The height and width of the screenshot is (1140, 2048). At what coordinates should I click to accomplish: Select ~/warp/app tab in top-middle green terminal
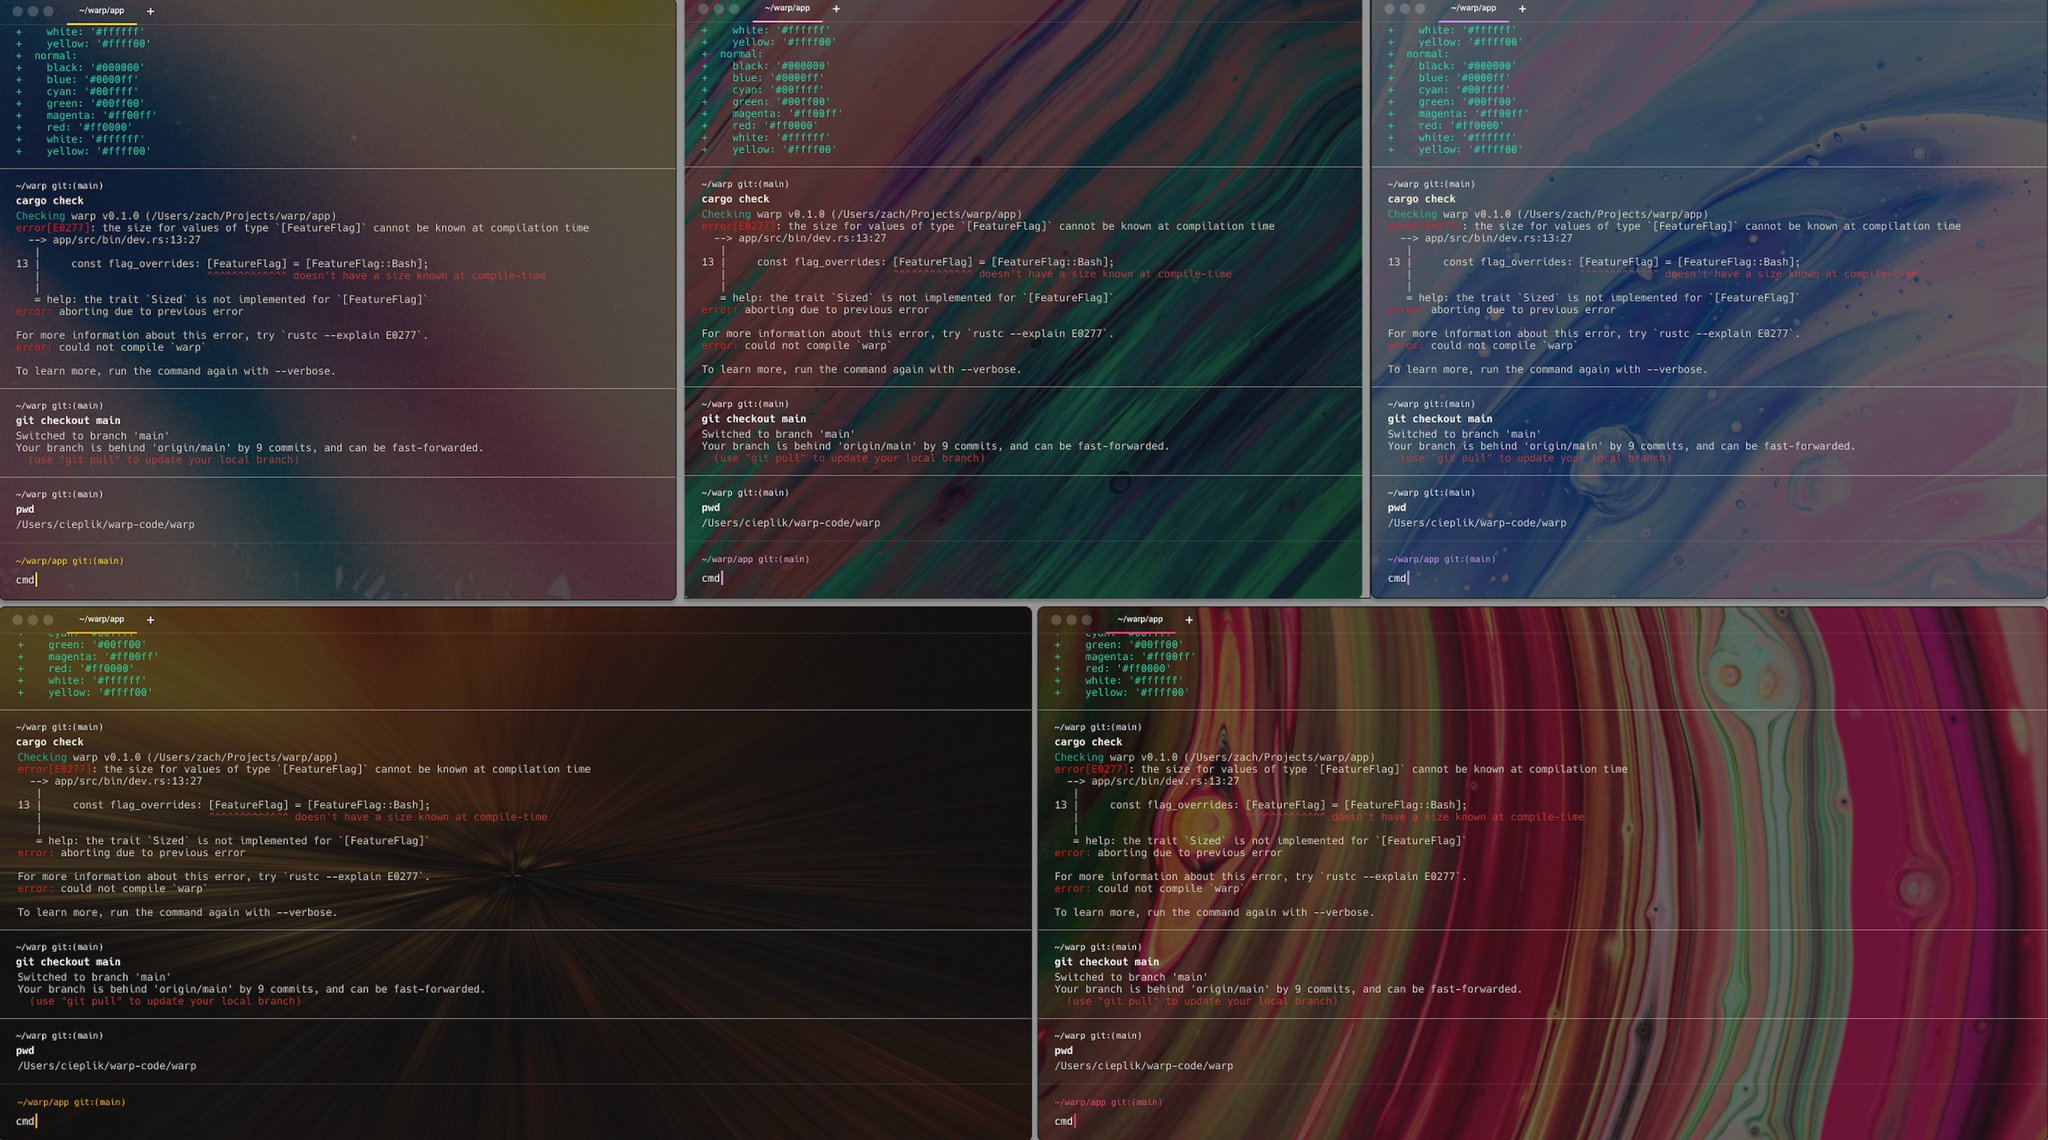point(787,9)
